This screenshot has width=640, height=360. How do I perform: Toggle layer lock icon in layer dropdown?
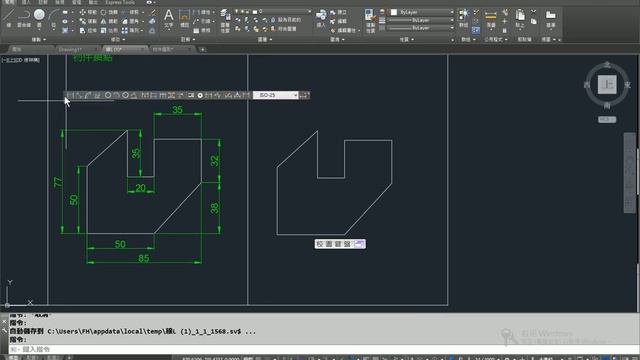click(x=249, y=11)
